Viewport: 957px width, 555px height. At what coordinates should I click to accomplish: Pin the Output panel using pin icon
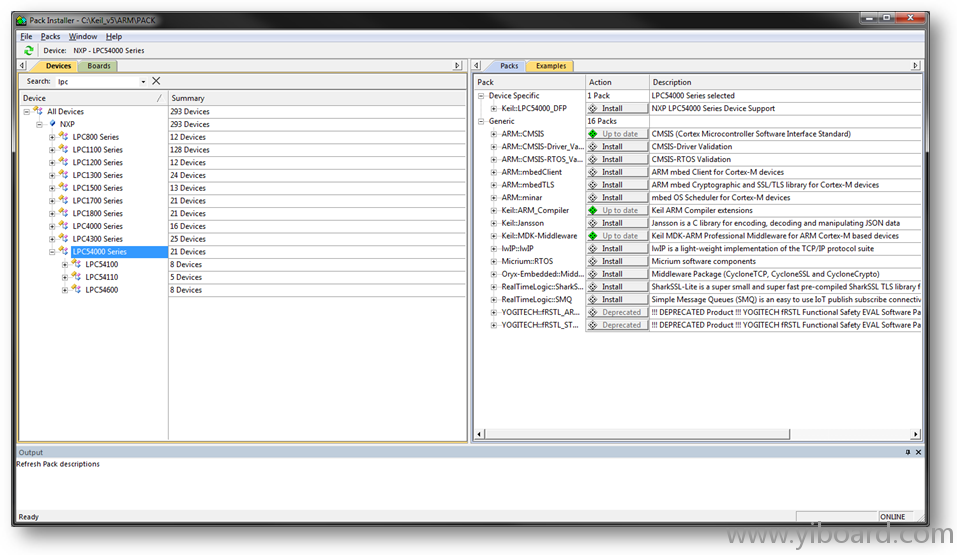(x=908, y=452)
